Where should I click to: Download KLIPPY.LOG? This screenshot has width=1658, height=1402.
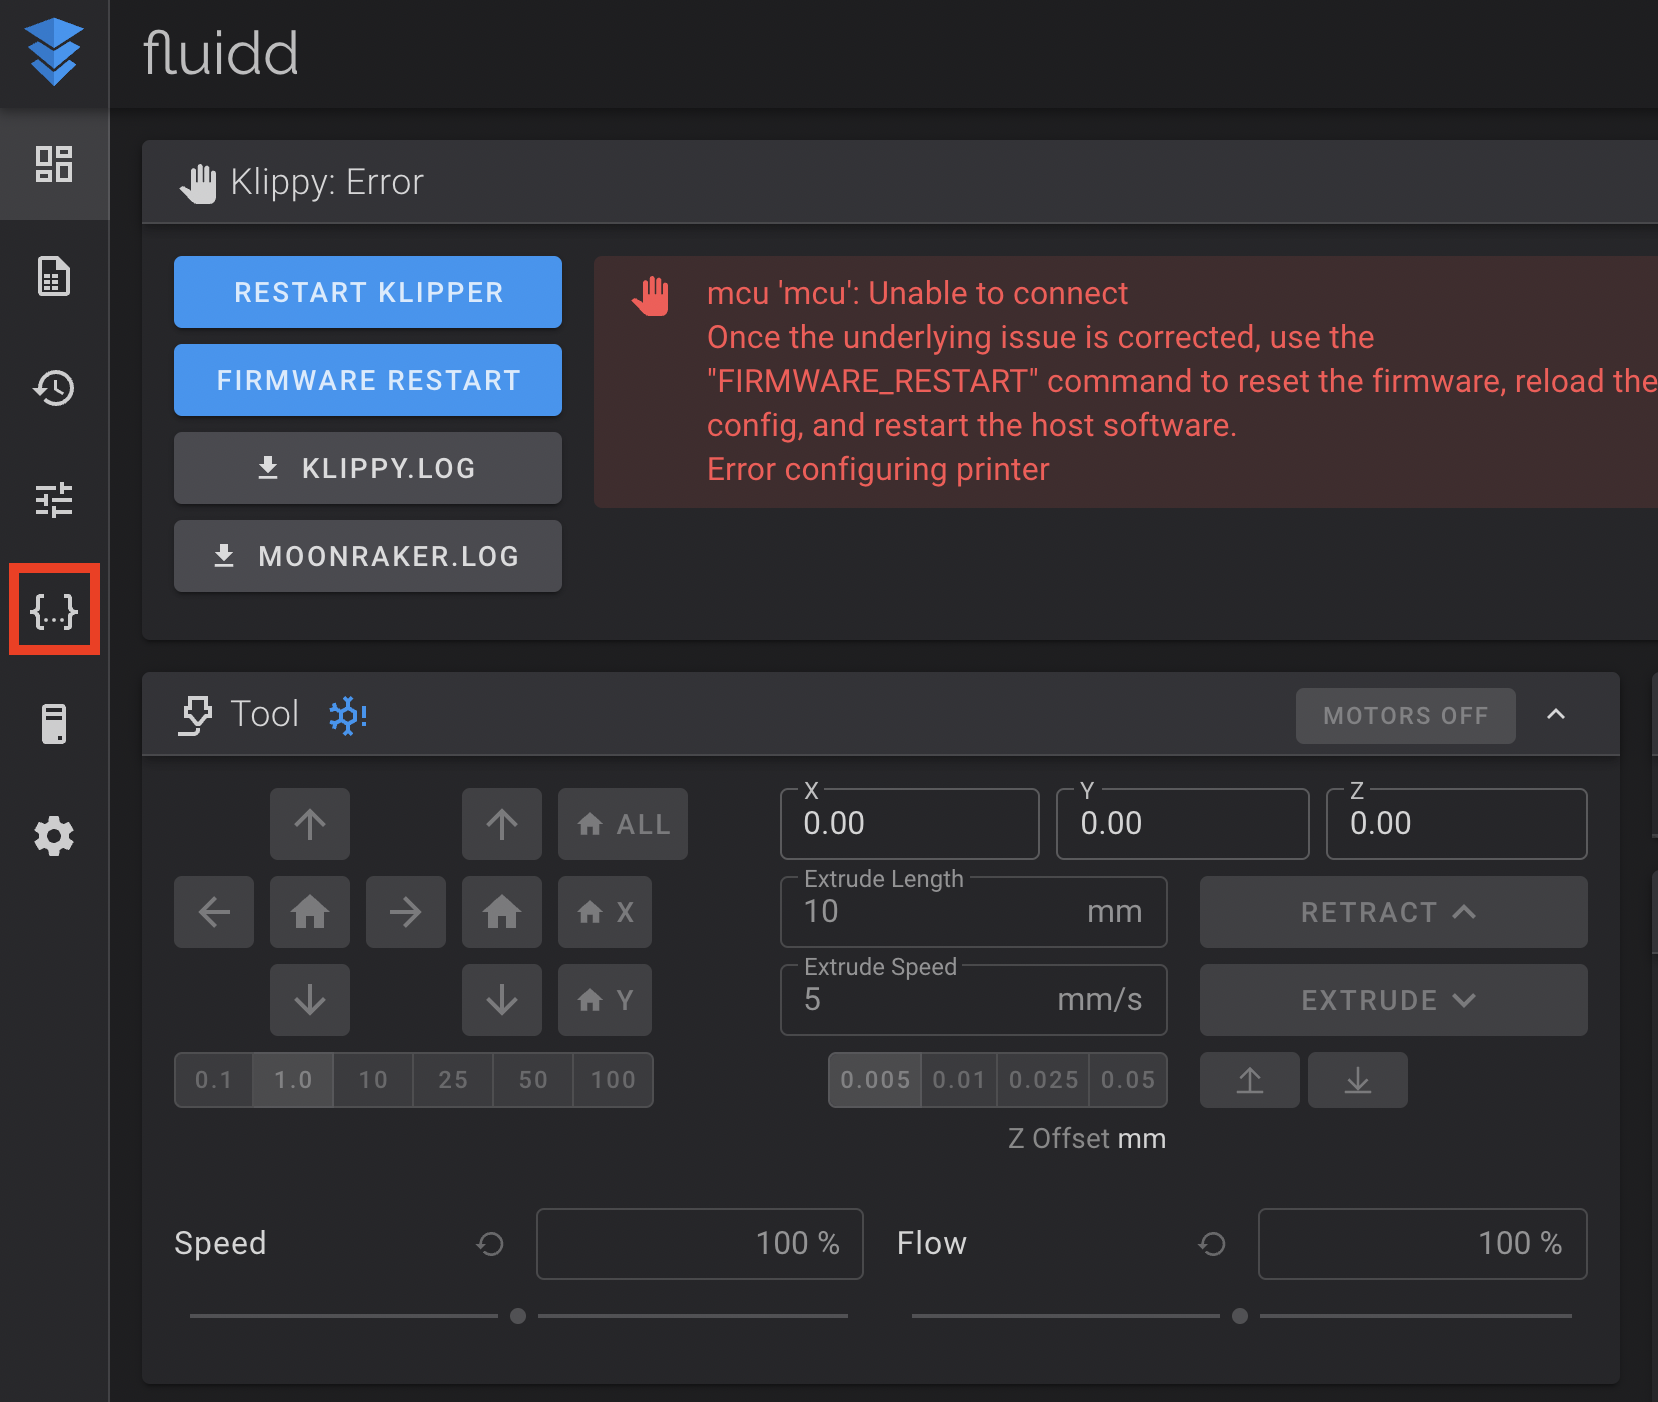coord(368,468)
